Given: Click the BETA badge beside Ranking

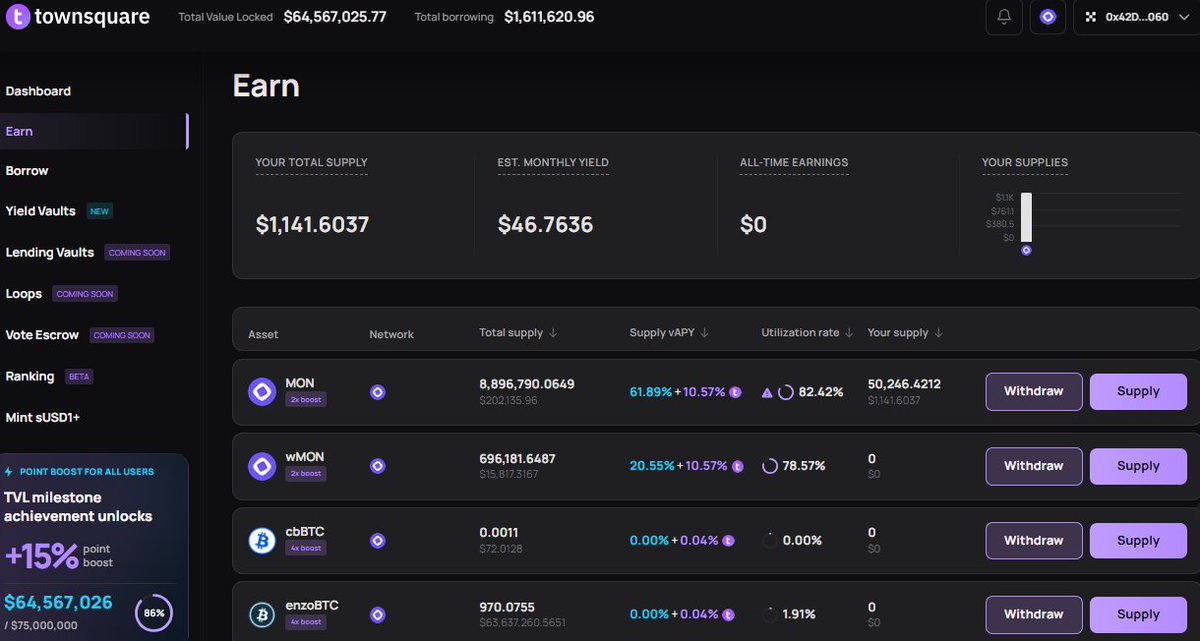Looking at the screenshot, I should [78, 377].
